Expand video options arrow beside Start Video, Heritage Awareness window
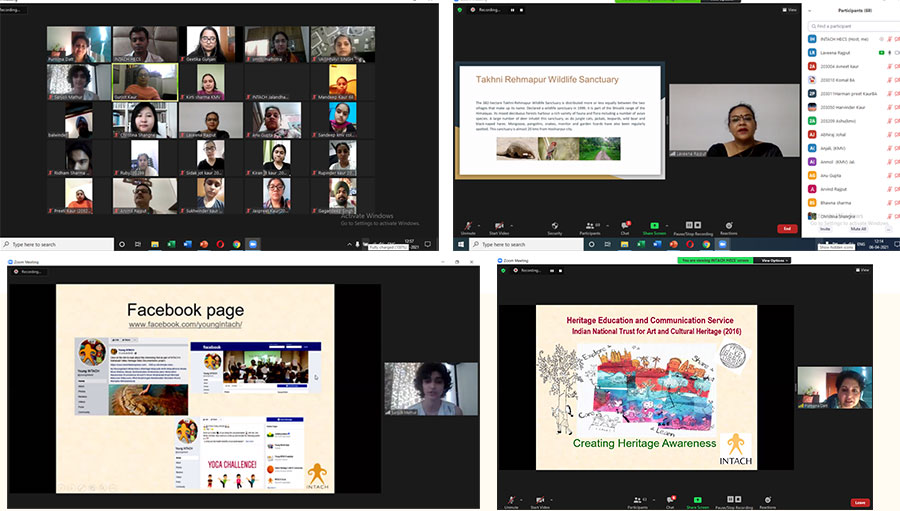Image resolution: width=900 pixels, height=511 pixels. click(x=552, y=500)
